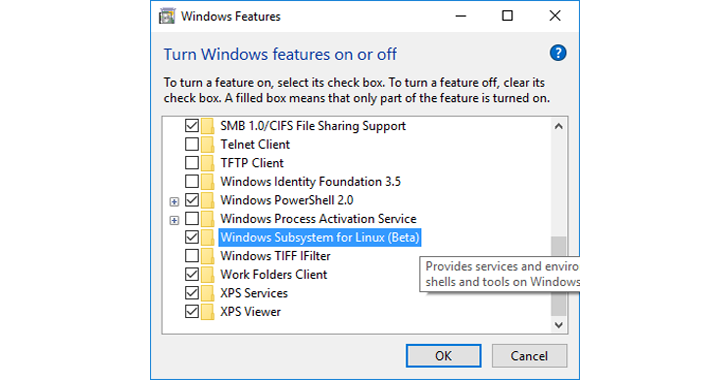This screenshot has width=728, height=380.
Task: Maximize the Windows Features dialog
Action: tap(507, 16)
